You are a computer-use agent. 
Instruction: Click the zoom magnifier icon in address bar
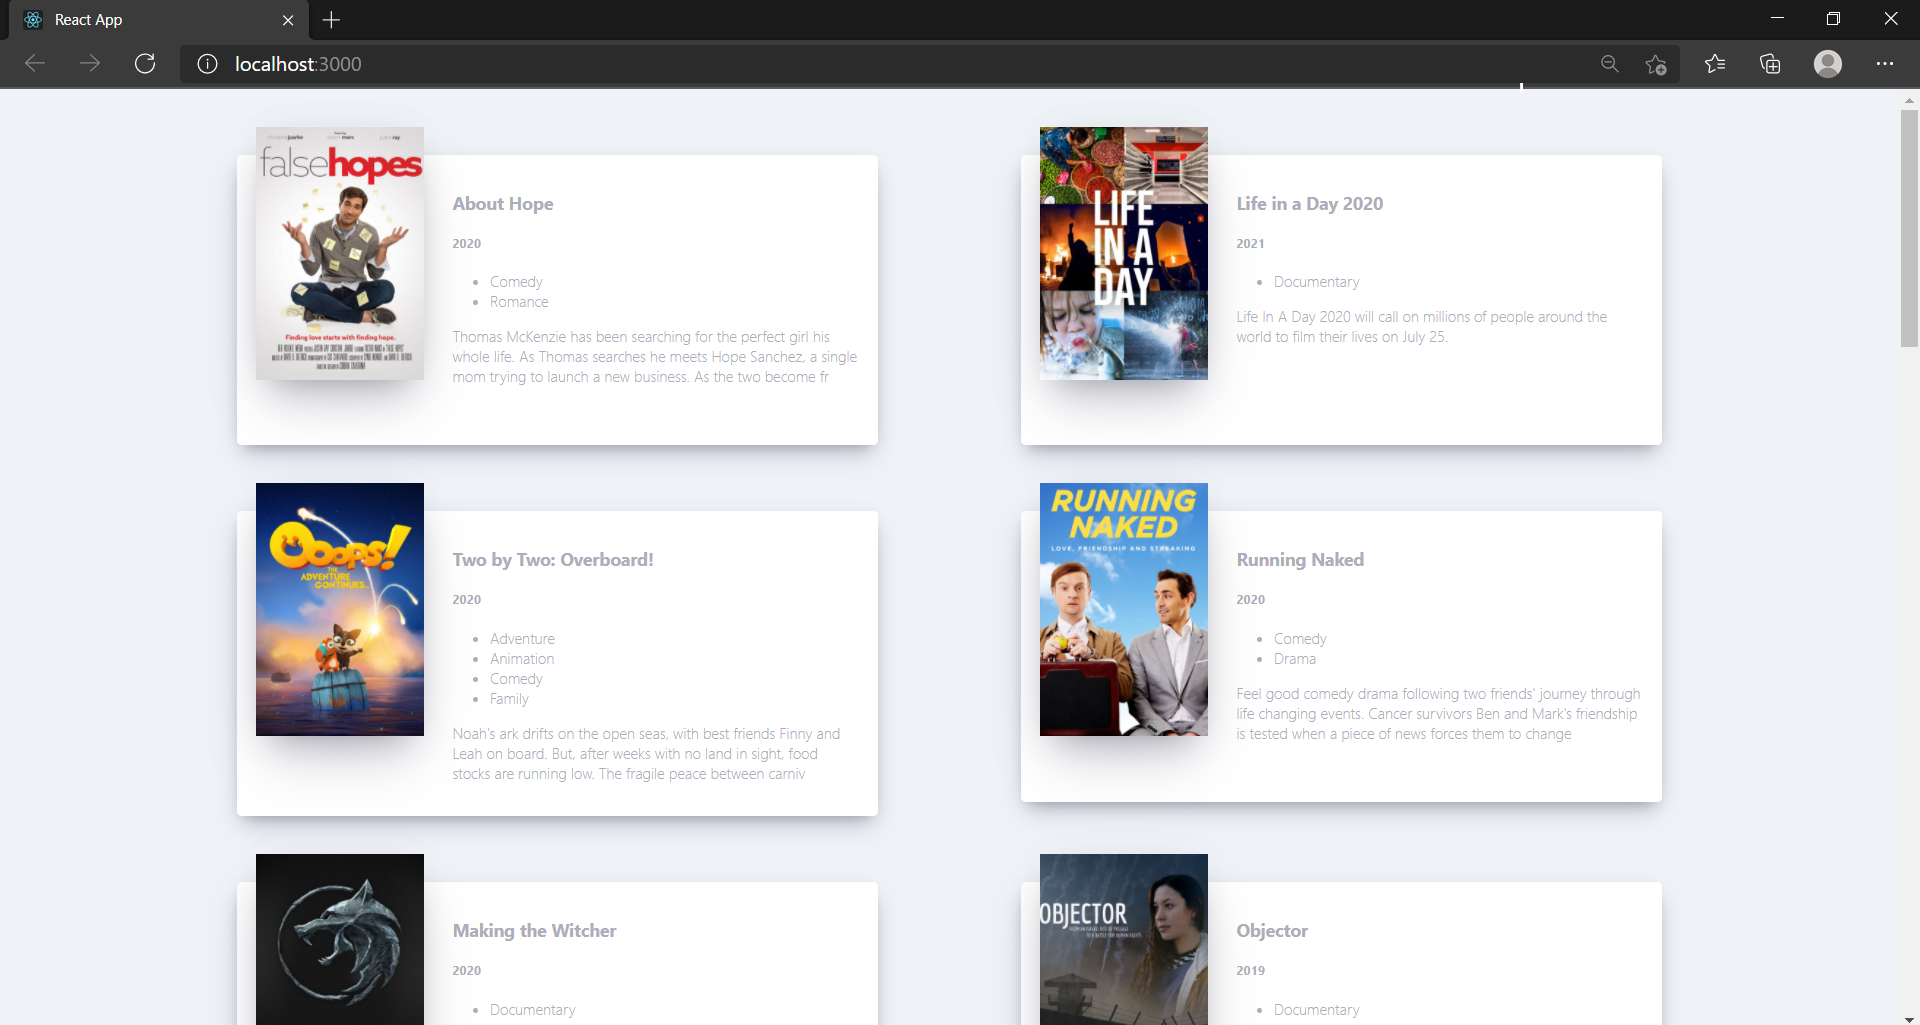click(x=1609, y=64)
